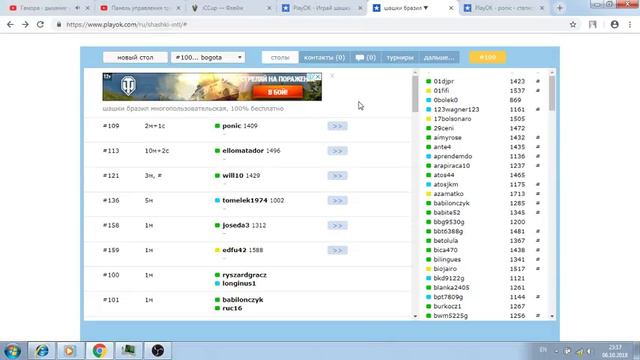Bookmark page with star icon
Screen dimensions: 640x360
[573, 24]
